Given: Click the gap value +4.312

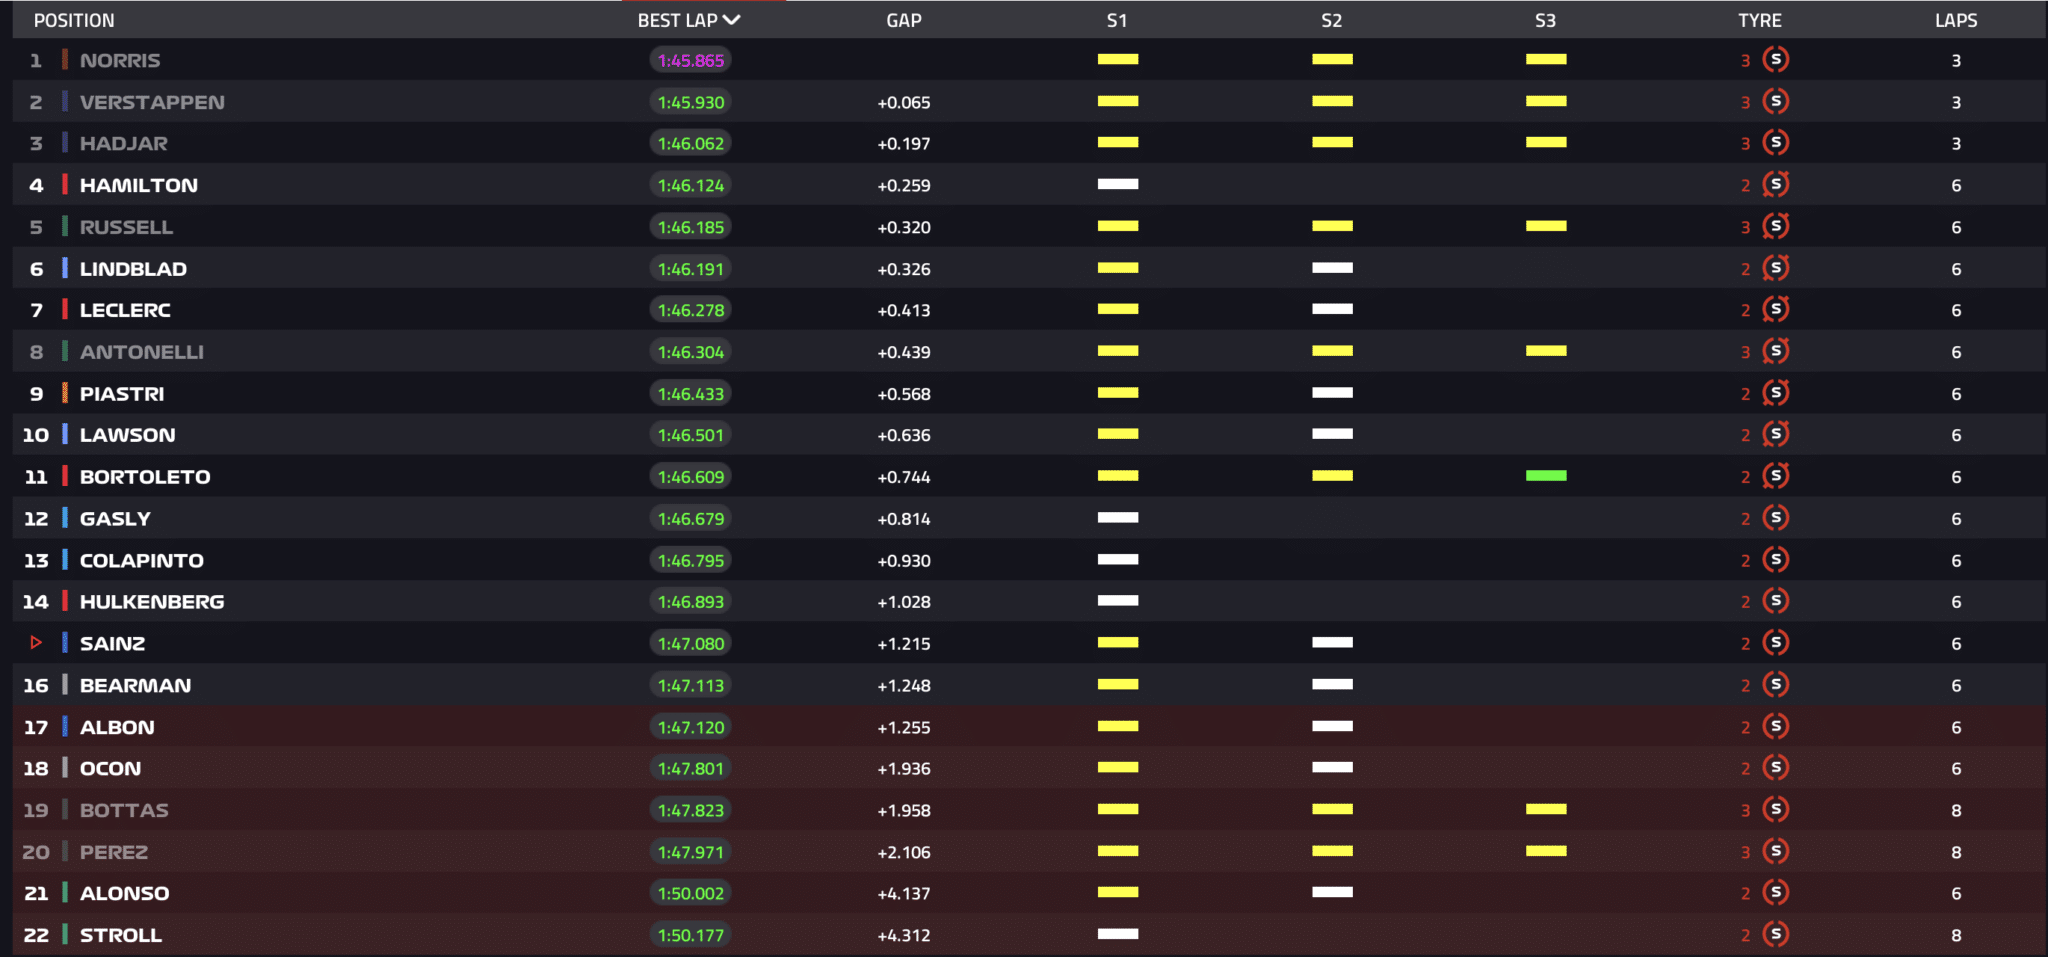Looking at the screenshot, I should 904,936.
